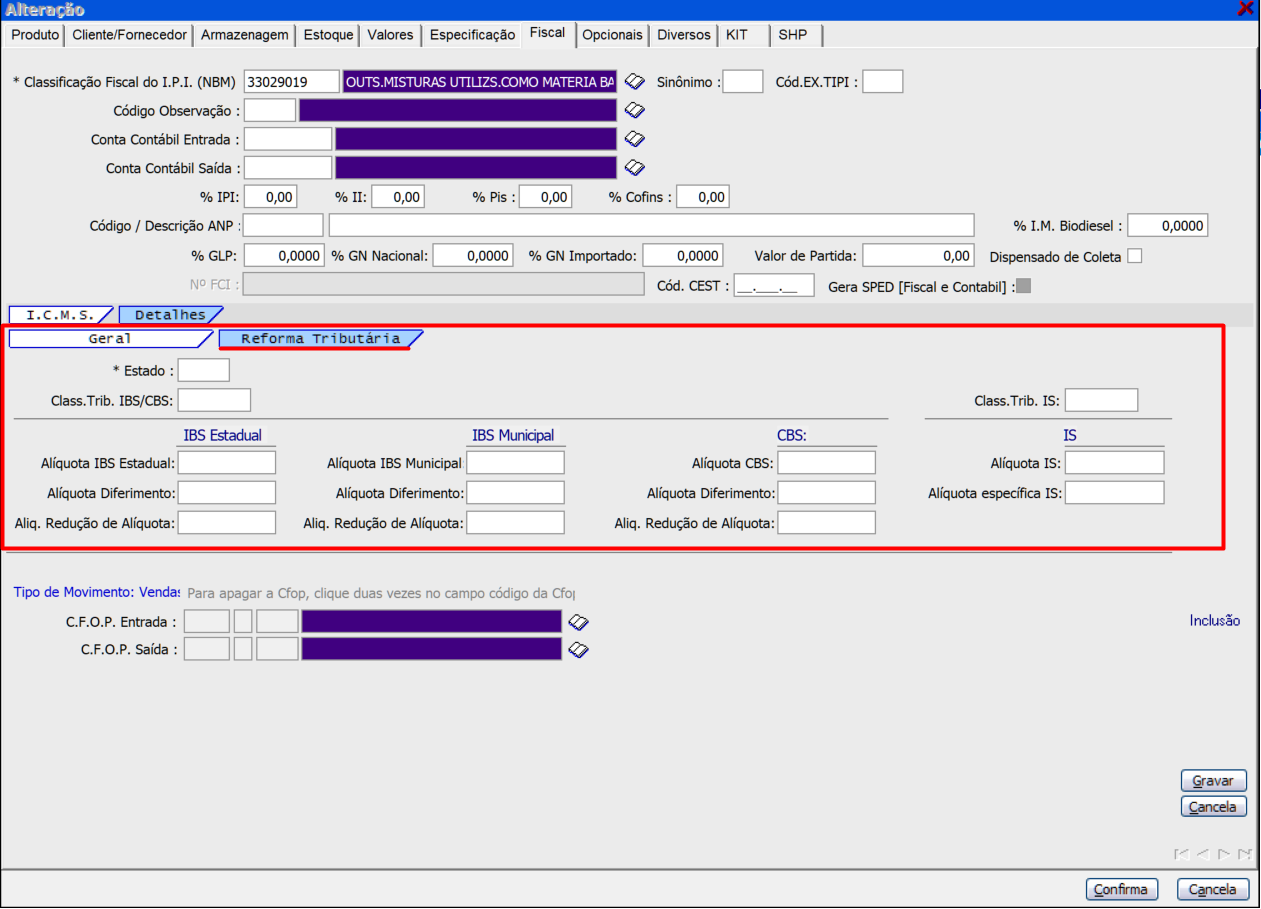Toggle Gera SPED Fiscal e Contabil checkbox
1261x909 pixels.
click(x=1023, y=287)
